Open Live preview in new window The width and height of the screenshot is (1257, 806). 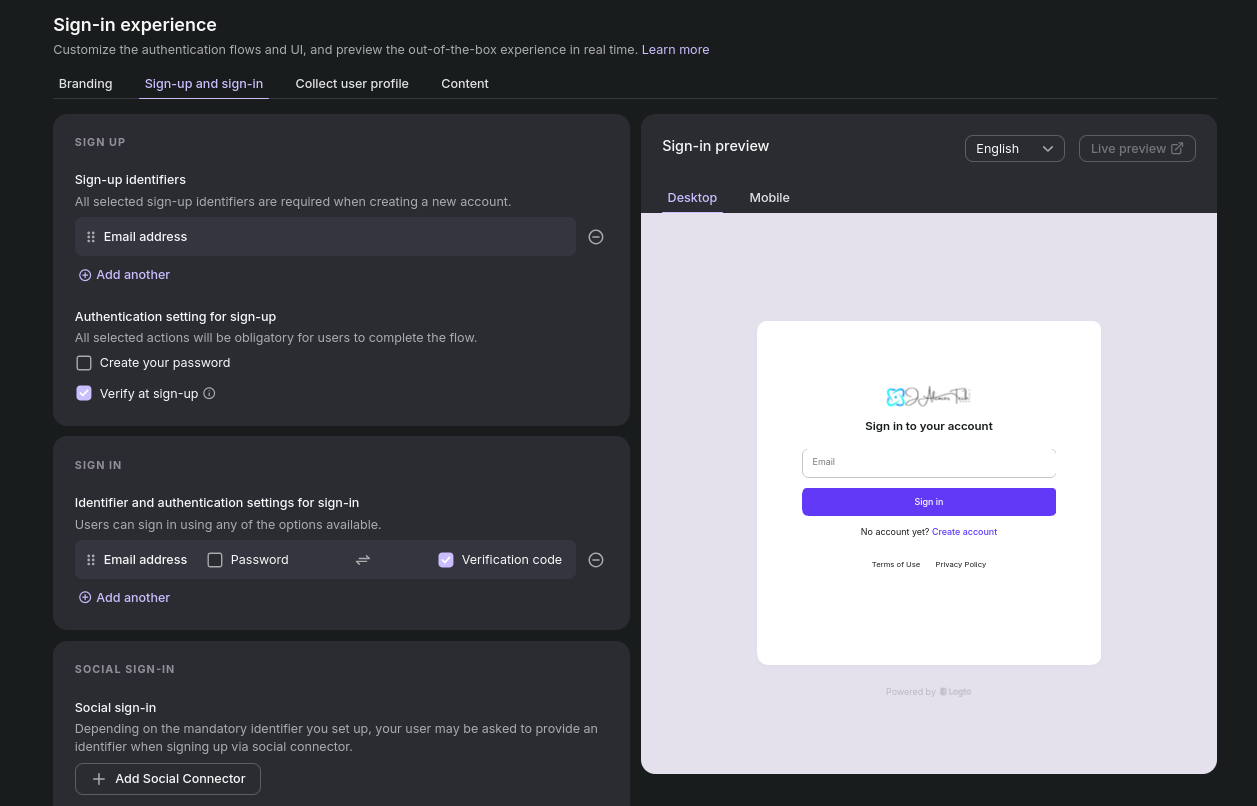(x=1137, y=149)
